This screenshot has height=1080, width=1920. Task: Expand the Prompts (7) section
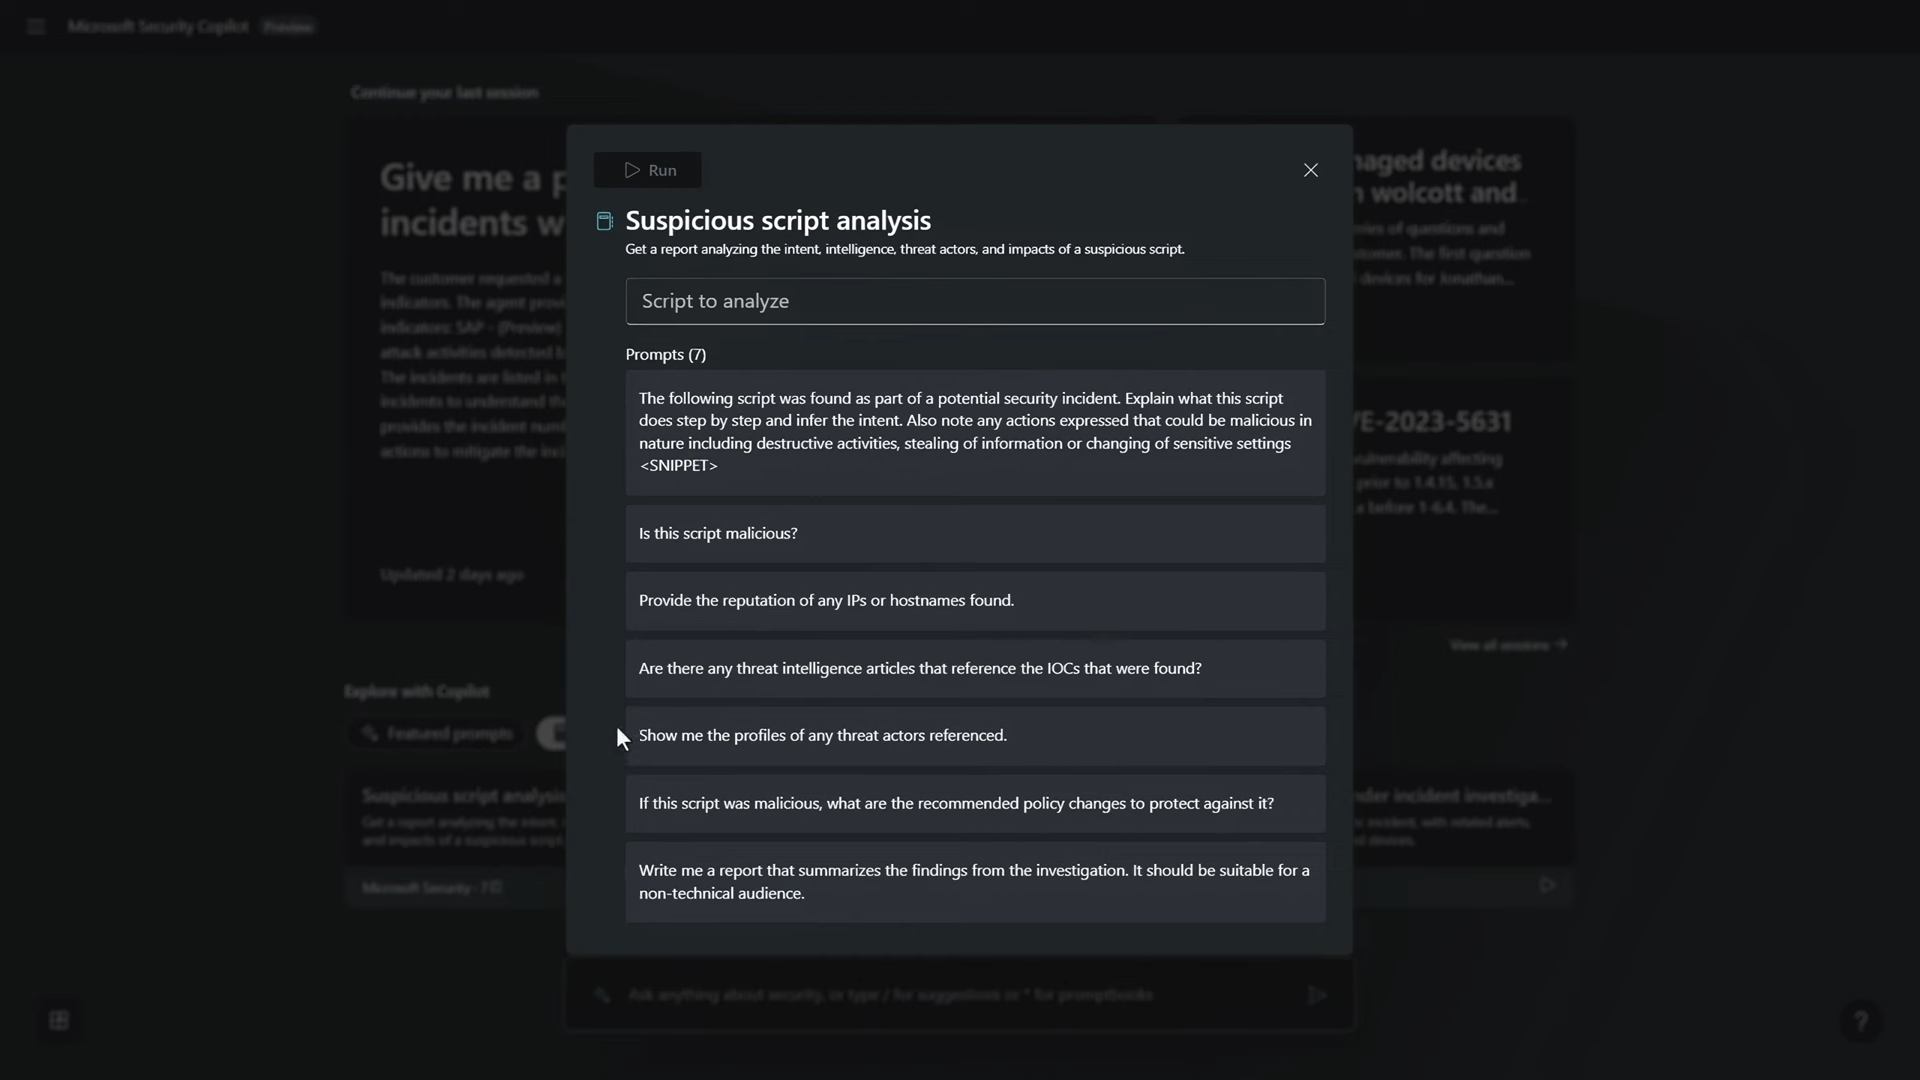tap(665, 353)
